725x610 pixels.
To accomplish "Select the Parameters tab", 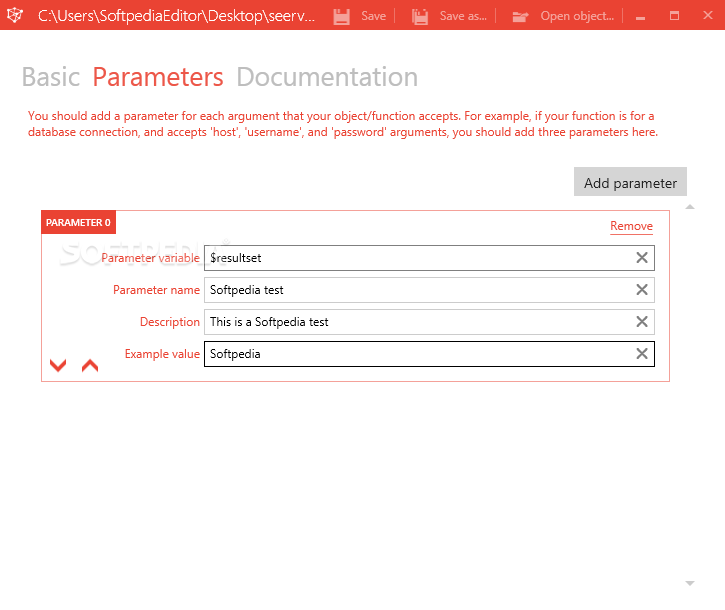I will coord(158,77).
